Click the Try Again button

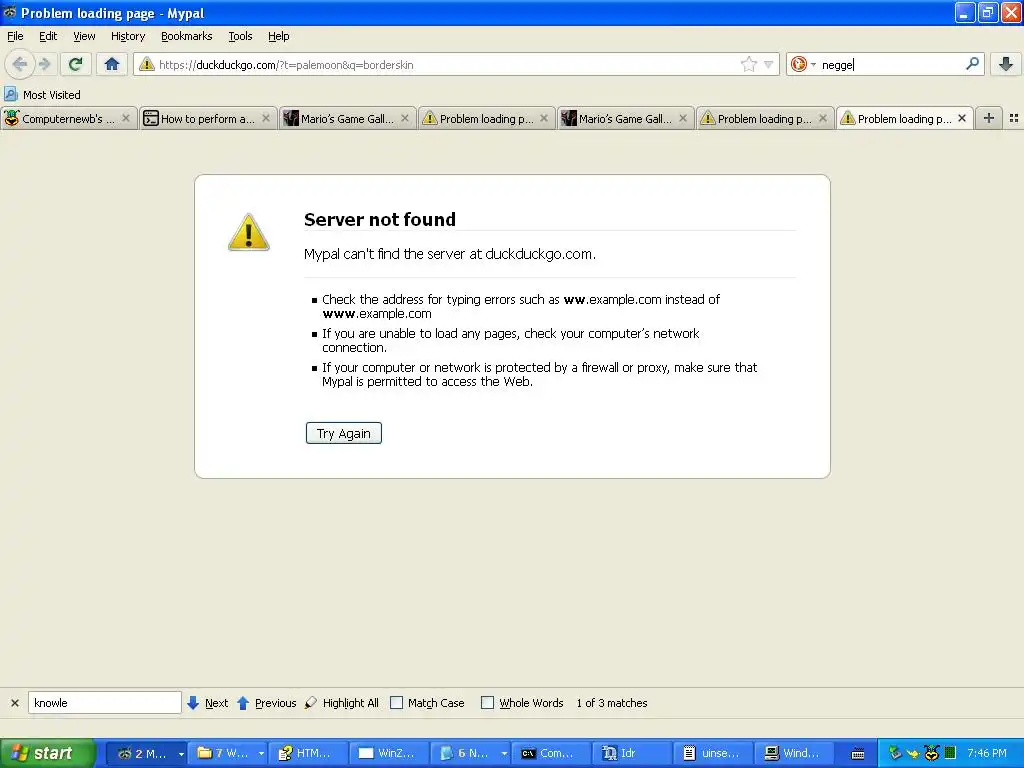click(344, 433)
